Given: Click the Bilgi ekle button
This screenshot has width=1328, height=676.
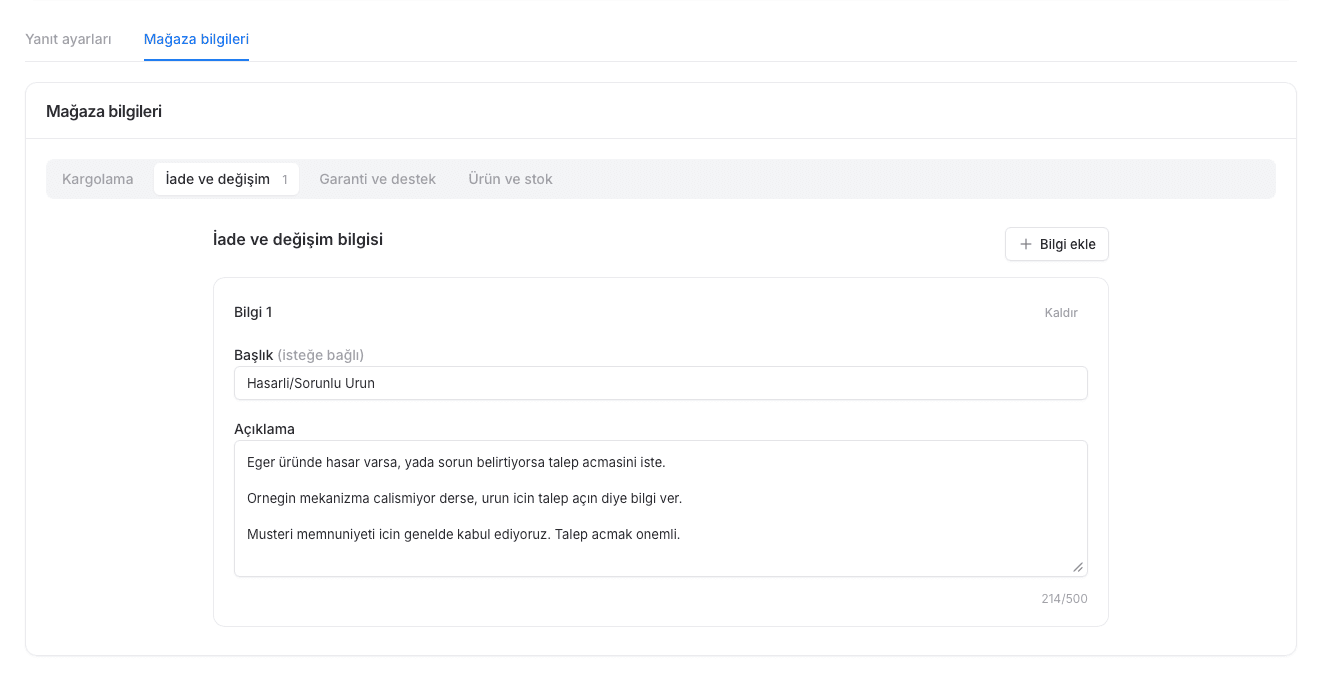Looking at the screenshot, I should [1057, 244].
